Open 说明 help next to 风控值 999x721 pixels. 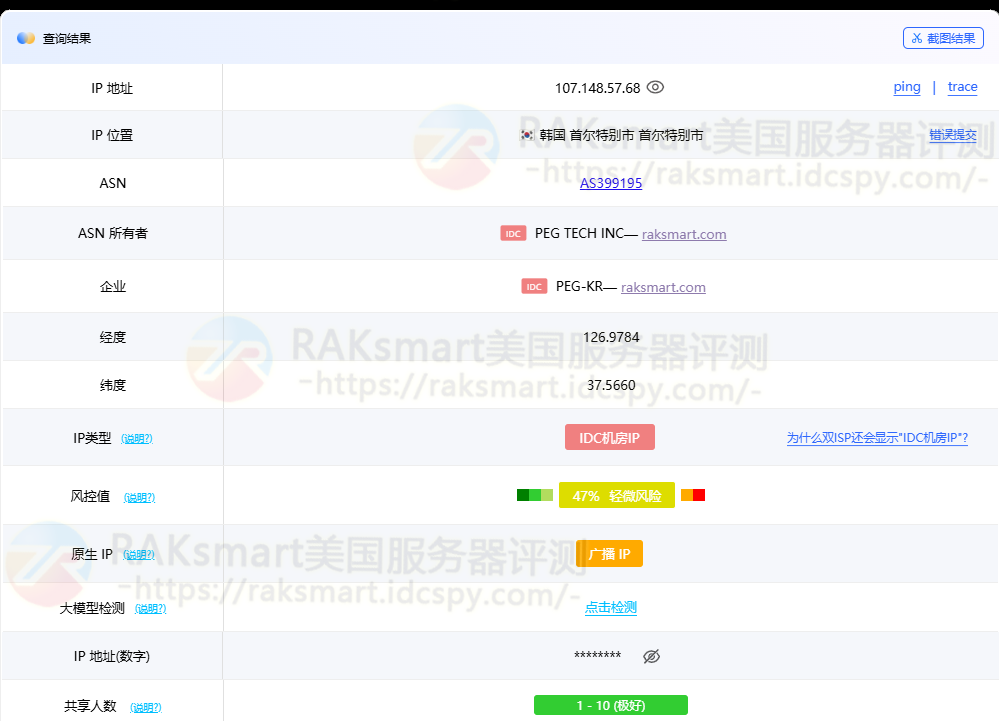139,497
